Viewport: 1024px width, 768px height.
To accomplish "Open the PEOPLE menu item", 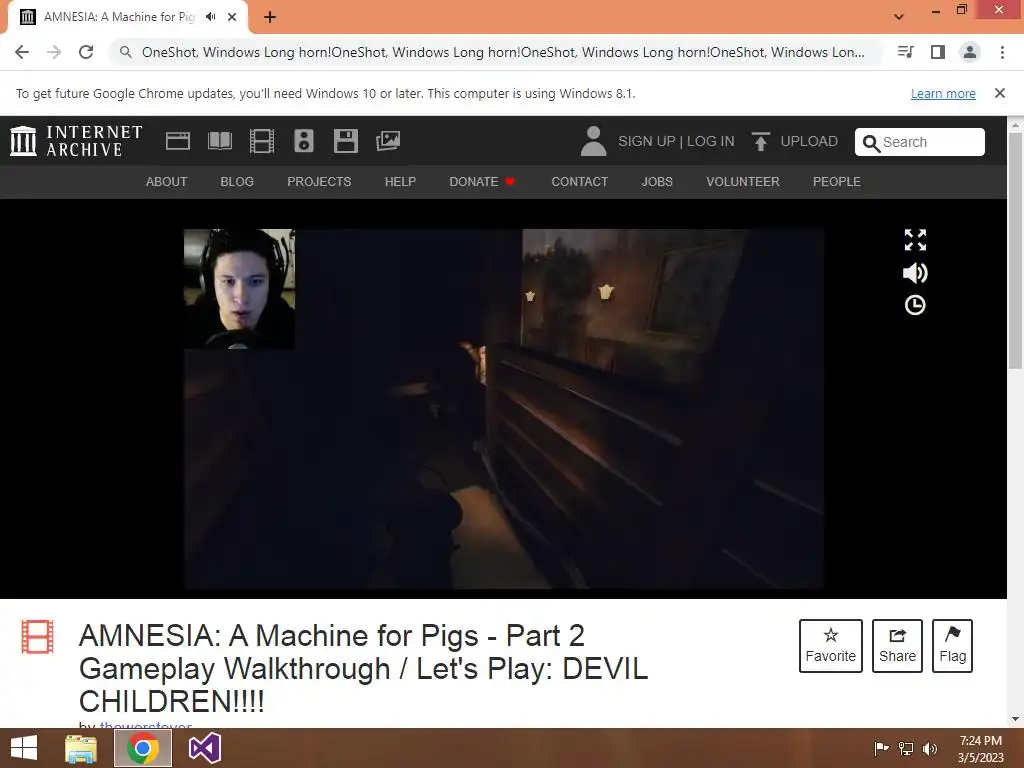I will coord(837,182).
